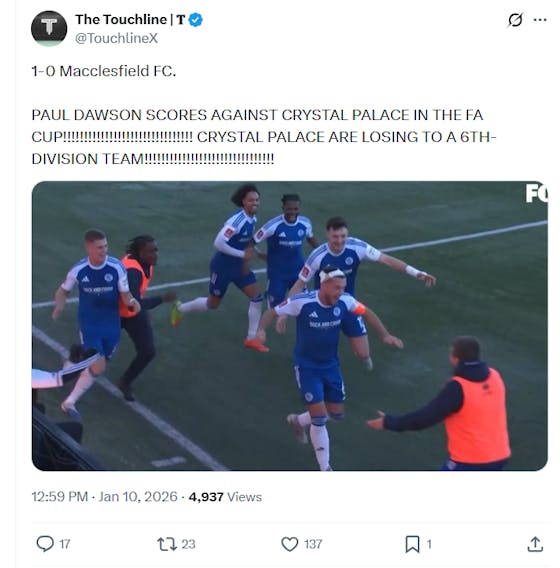View the 4,937 Views analytics
The image size is (560, 568).
(x=225, y=497)
